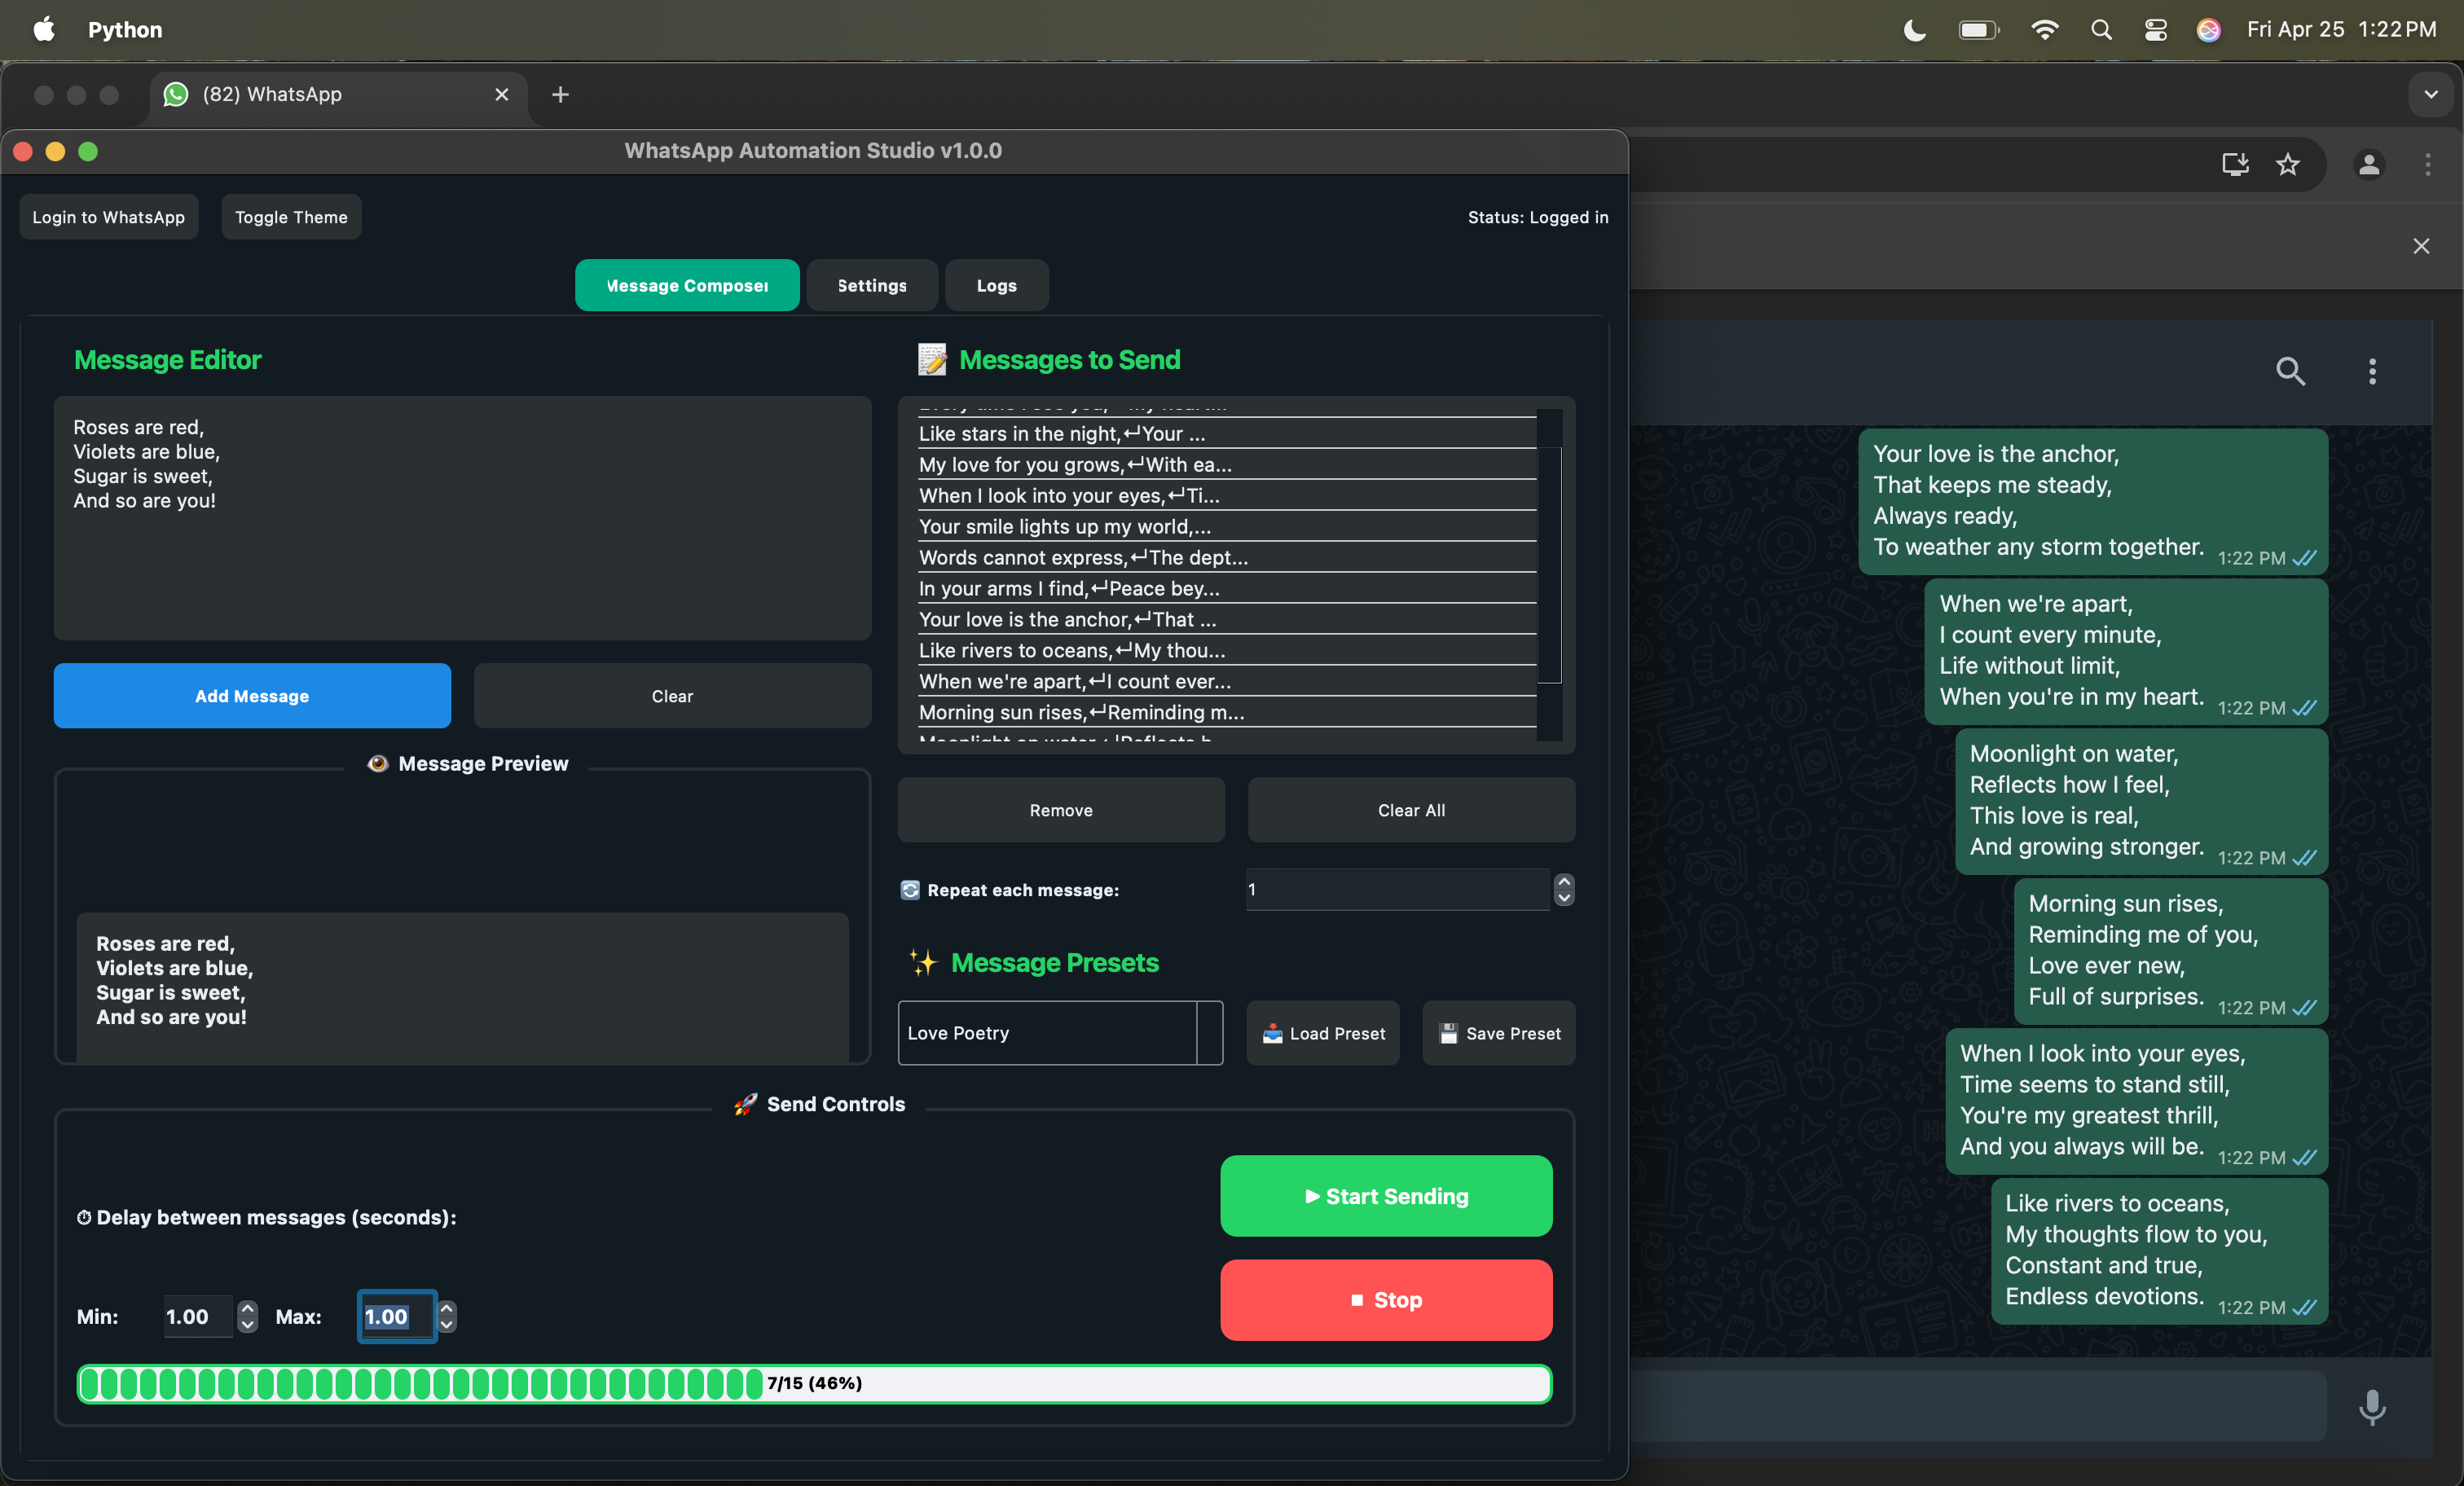
Task: Click the up arrow on the Min delay stepper
Action: tap(247, 1308)
